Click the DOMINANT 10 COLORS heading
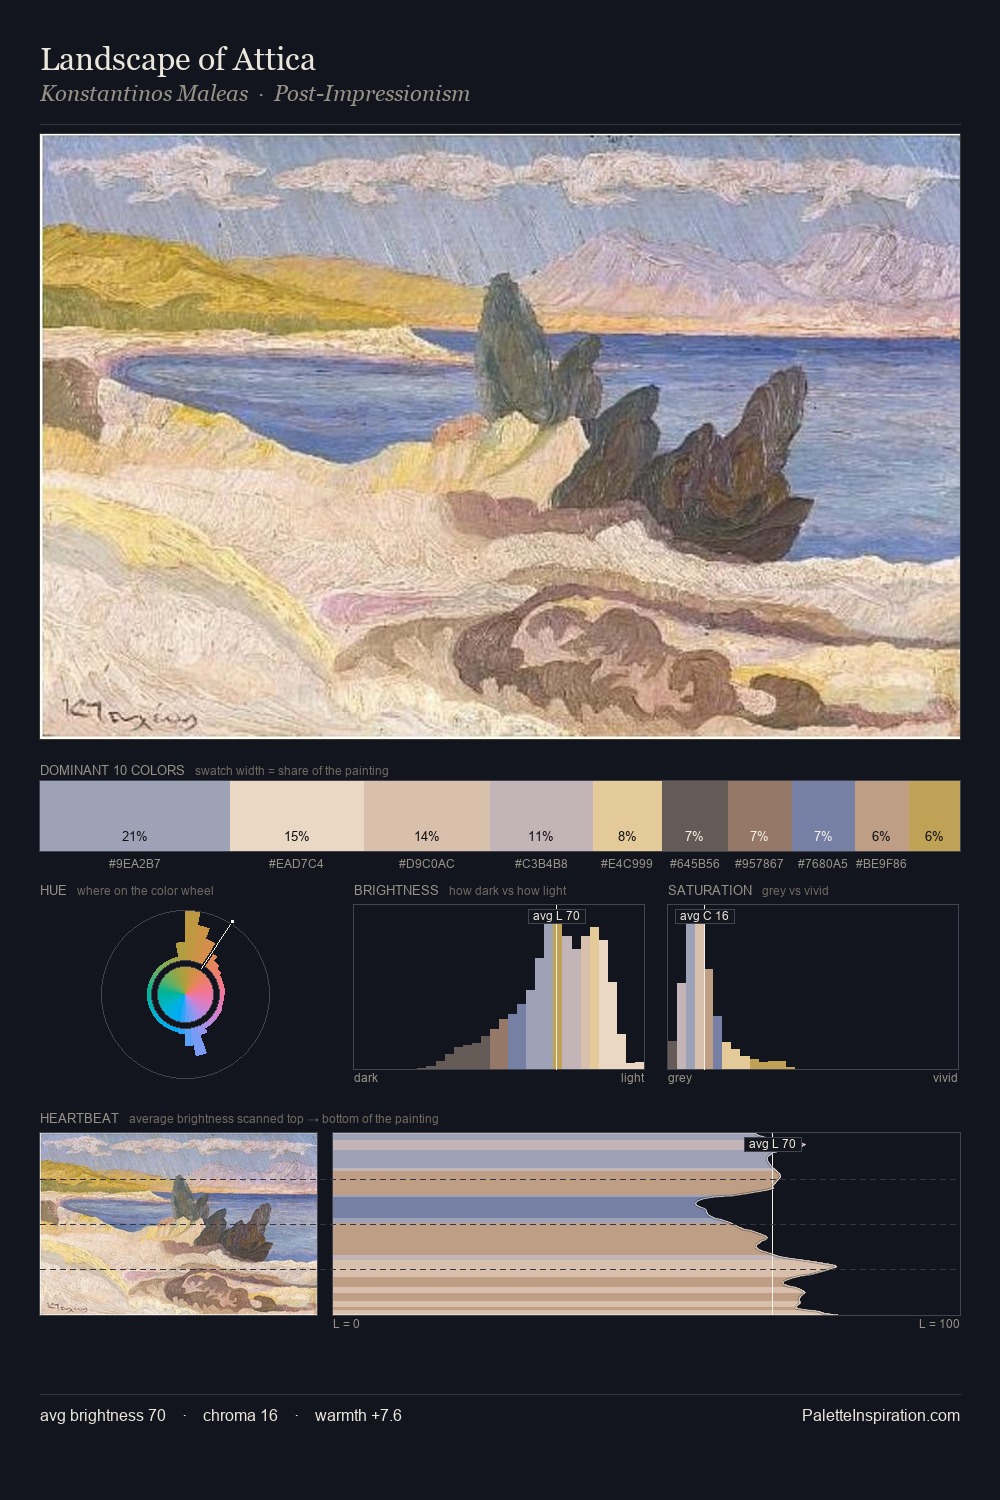 (112, 770)
